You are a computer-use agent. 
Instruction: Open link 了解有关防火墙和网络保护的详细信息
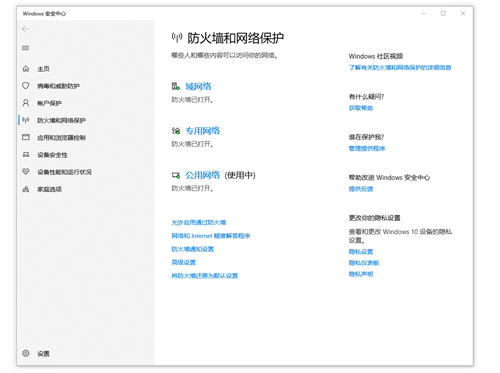[x=400, y=68]
